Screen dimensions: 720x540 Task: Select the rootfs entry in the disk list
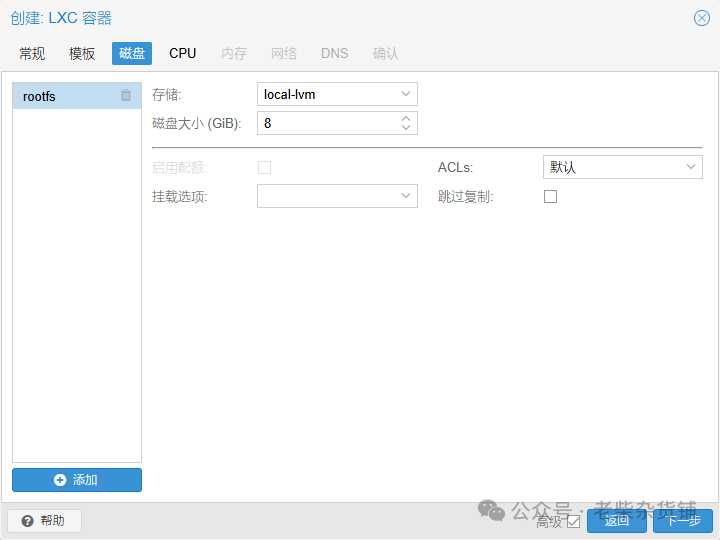point(77,96)
